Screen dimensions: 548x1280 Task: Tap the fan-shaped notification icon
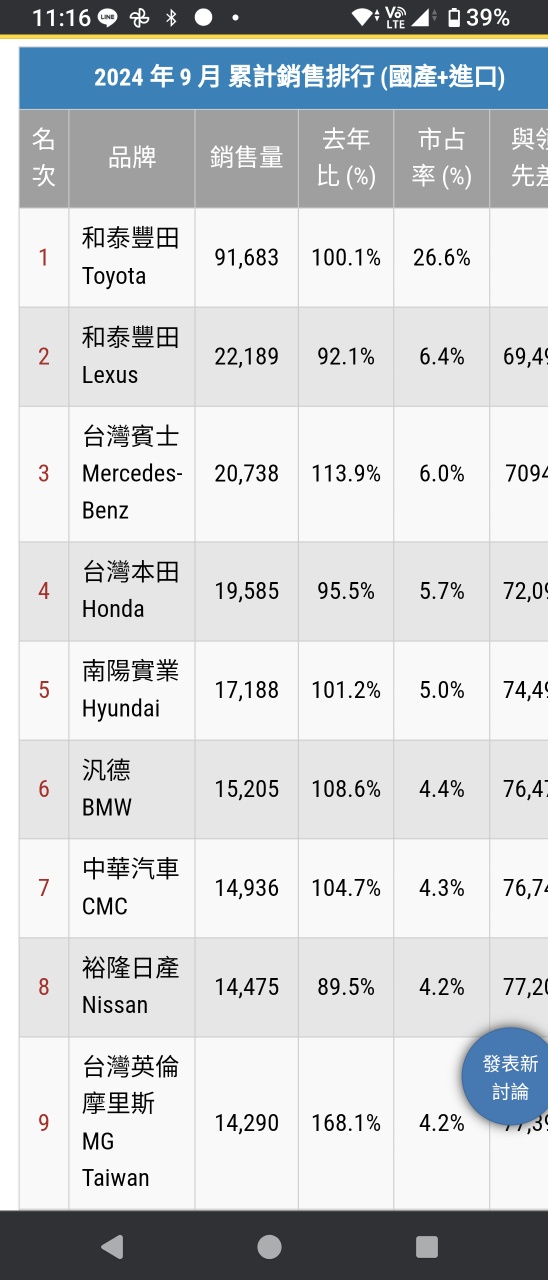tap(139, 18)
